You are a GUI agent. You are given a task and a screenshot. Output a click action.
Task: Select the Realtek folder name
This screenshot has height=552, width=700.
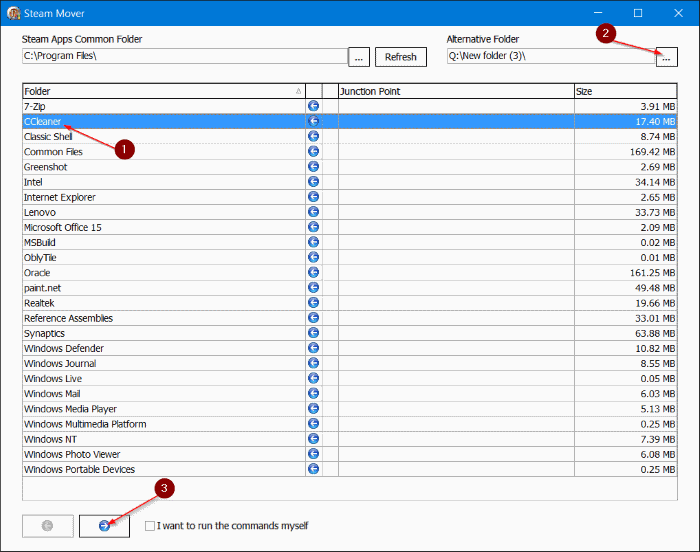point(39,303)
